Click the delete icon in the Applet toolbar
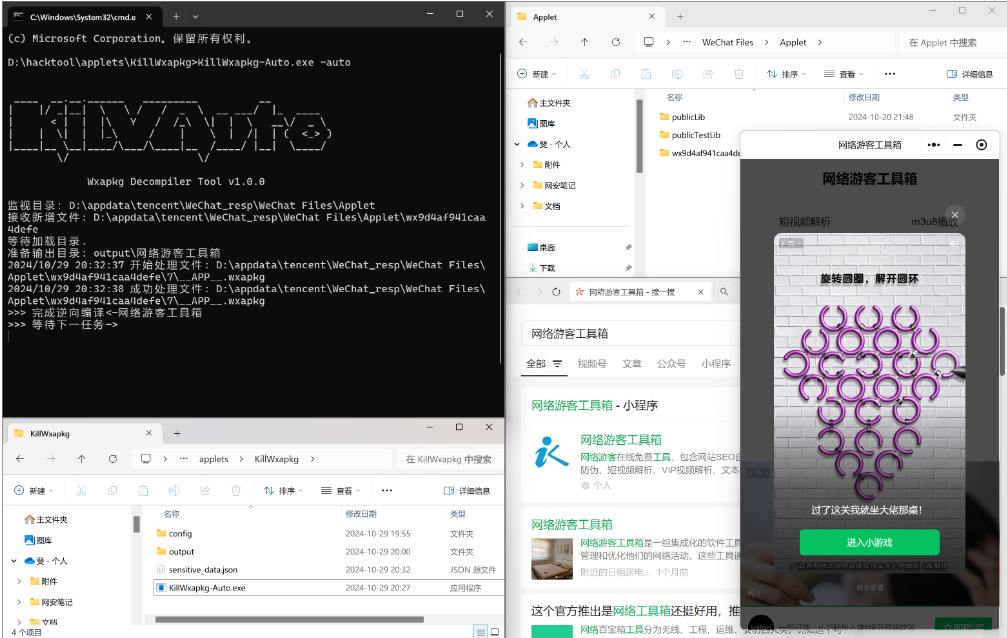The height and width of the screenshot is (638, 1007). (x=739, y=73)
